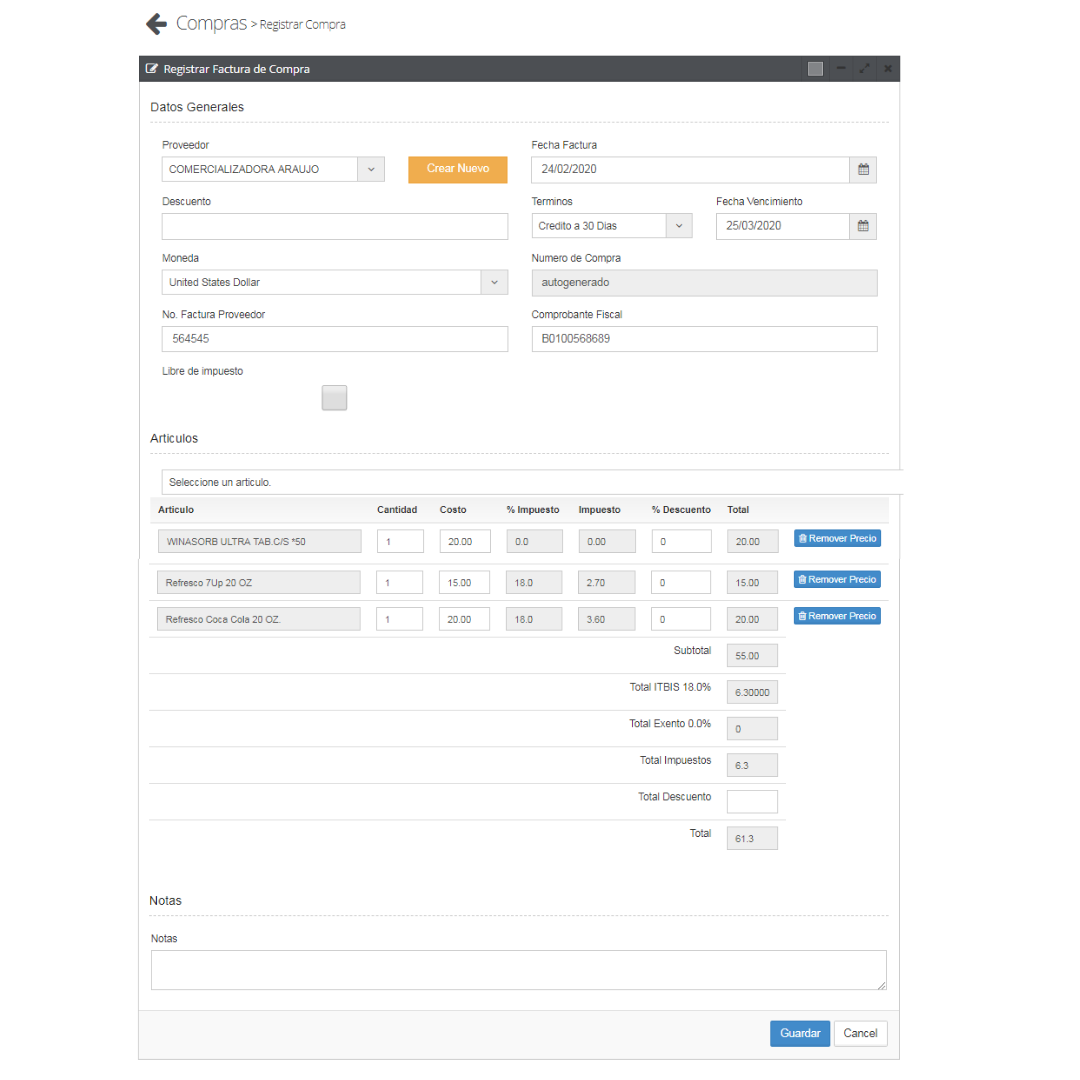The height and width of the screenshot is (1080, 1080).
Task: Click the collapse panel icon in header
Action: [841, 69]
